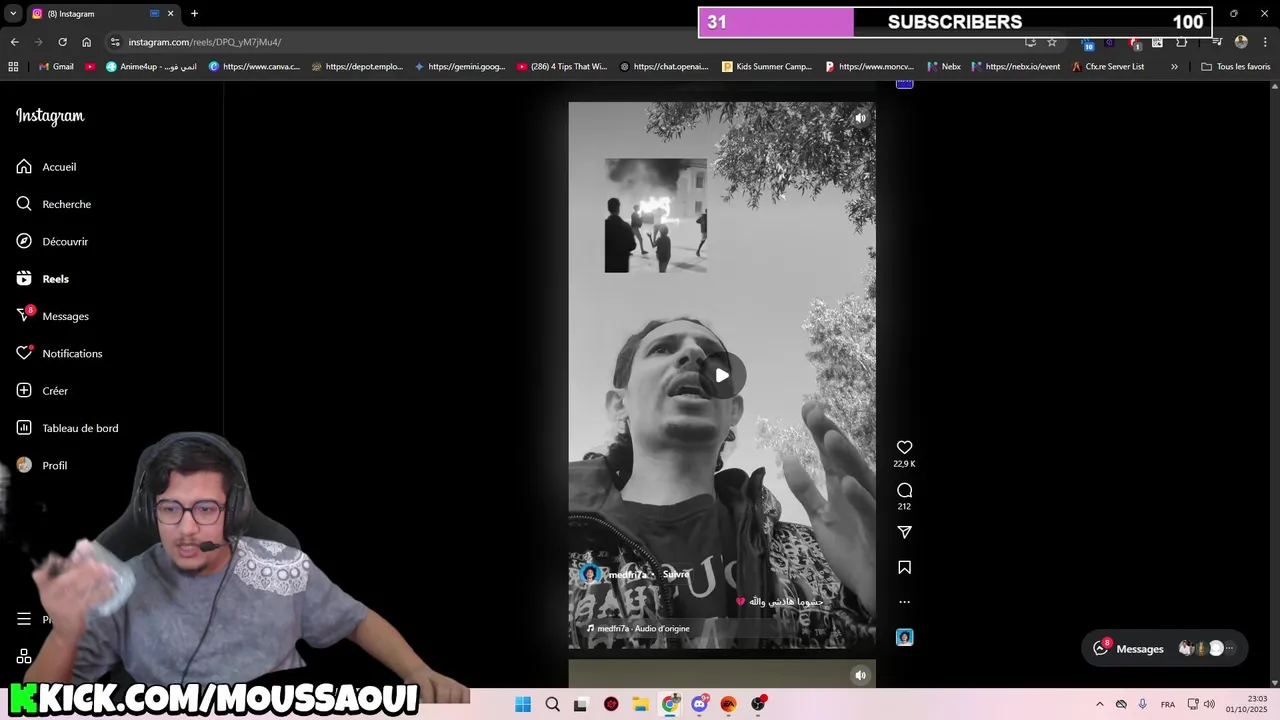
Task: Select the (8) Instagram browser tab
Action: (x=102, y=14)
